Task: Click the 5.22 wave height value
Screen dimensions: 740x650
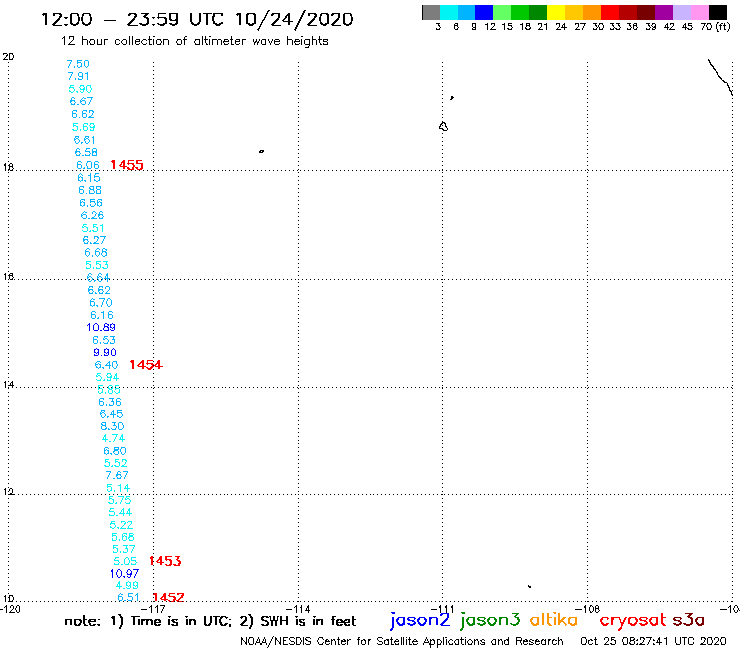Action: 121,525
